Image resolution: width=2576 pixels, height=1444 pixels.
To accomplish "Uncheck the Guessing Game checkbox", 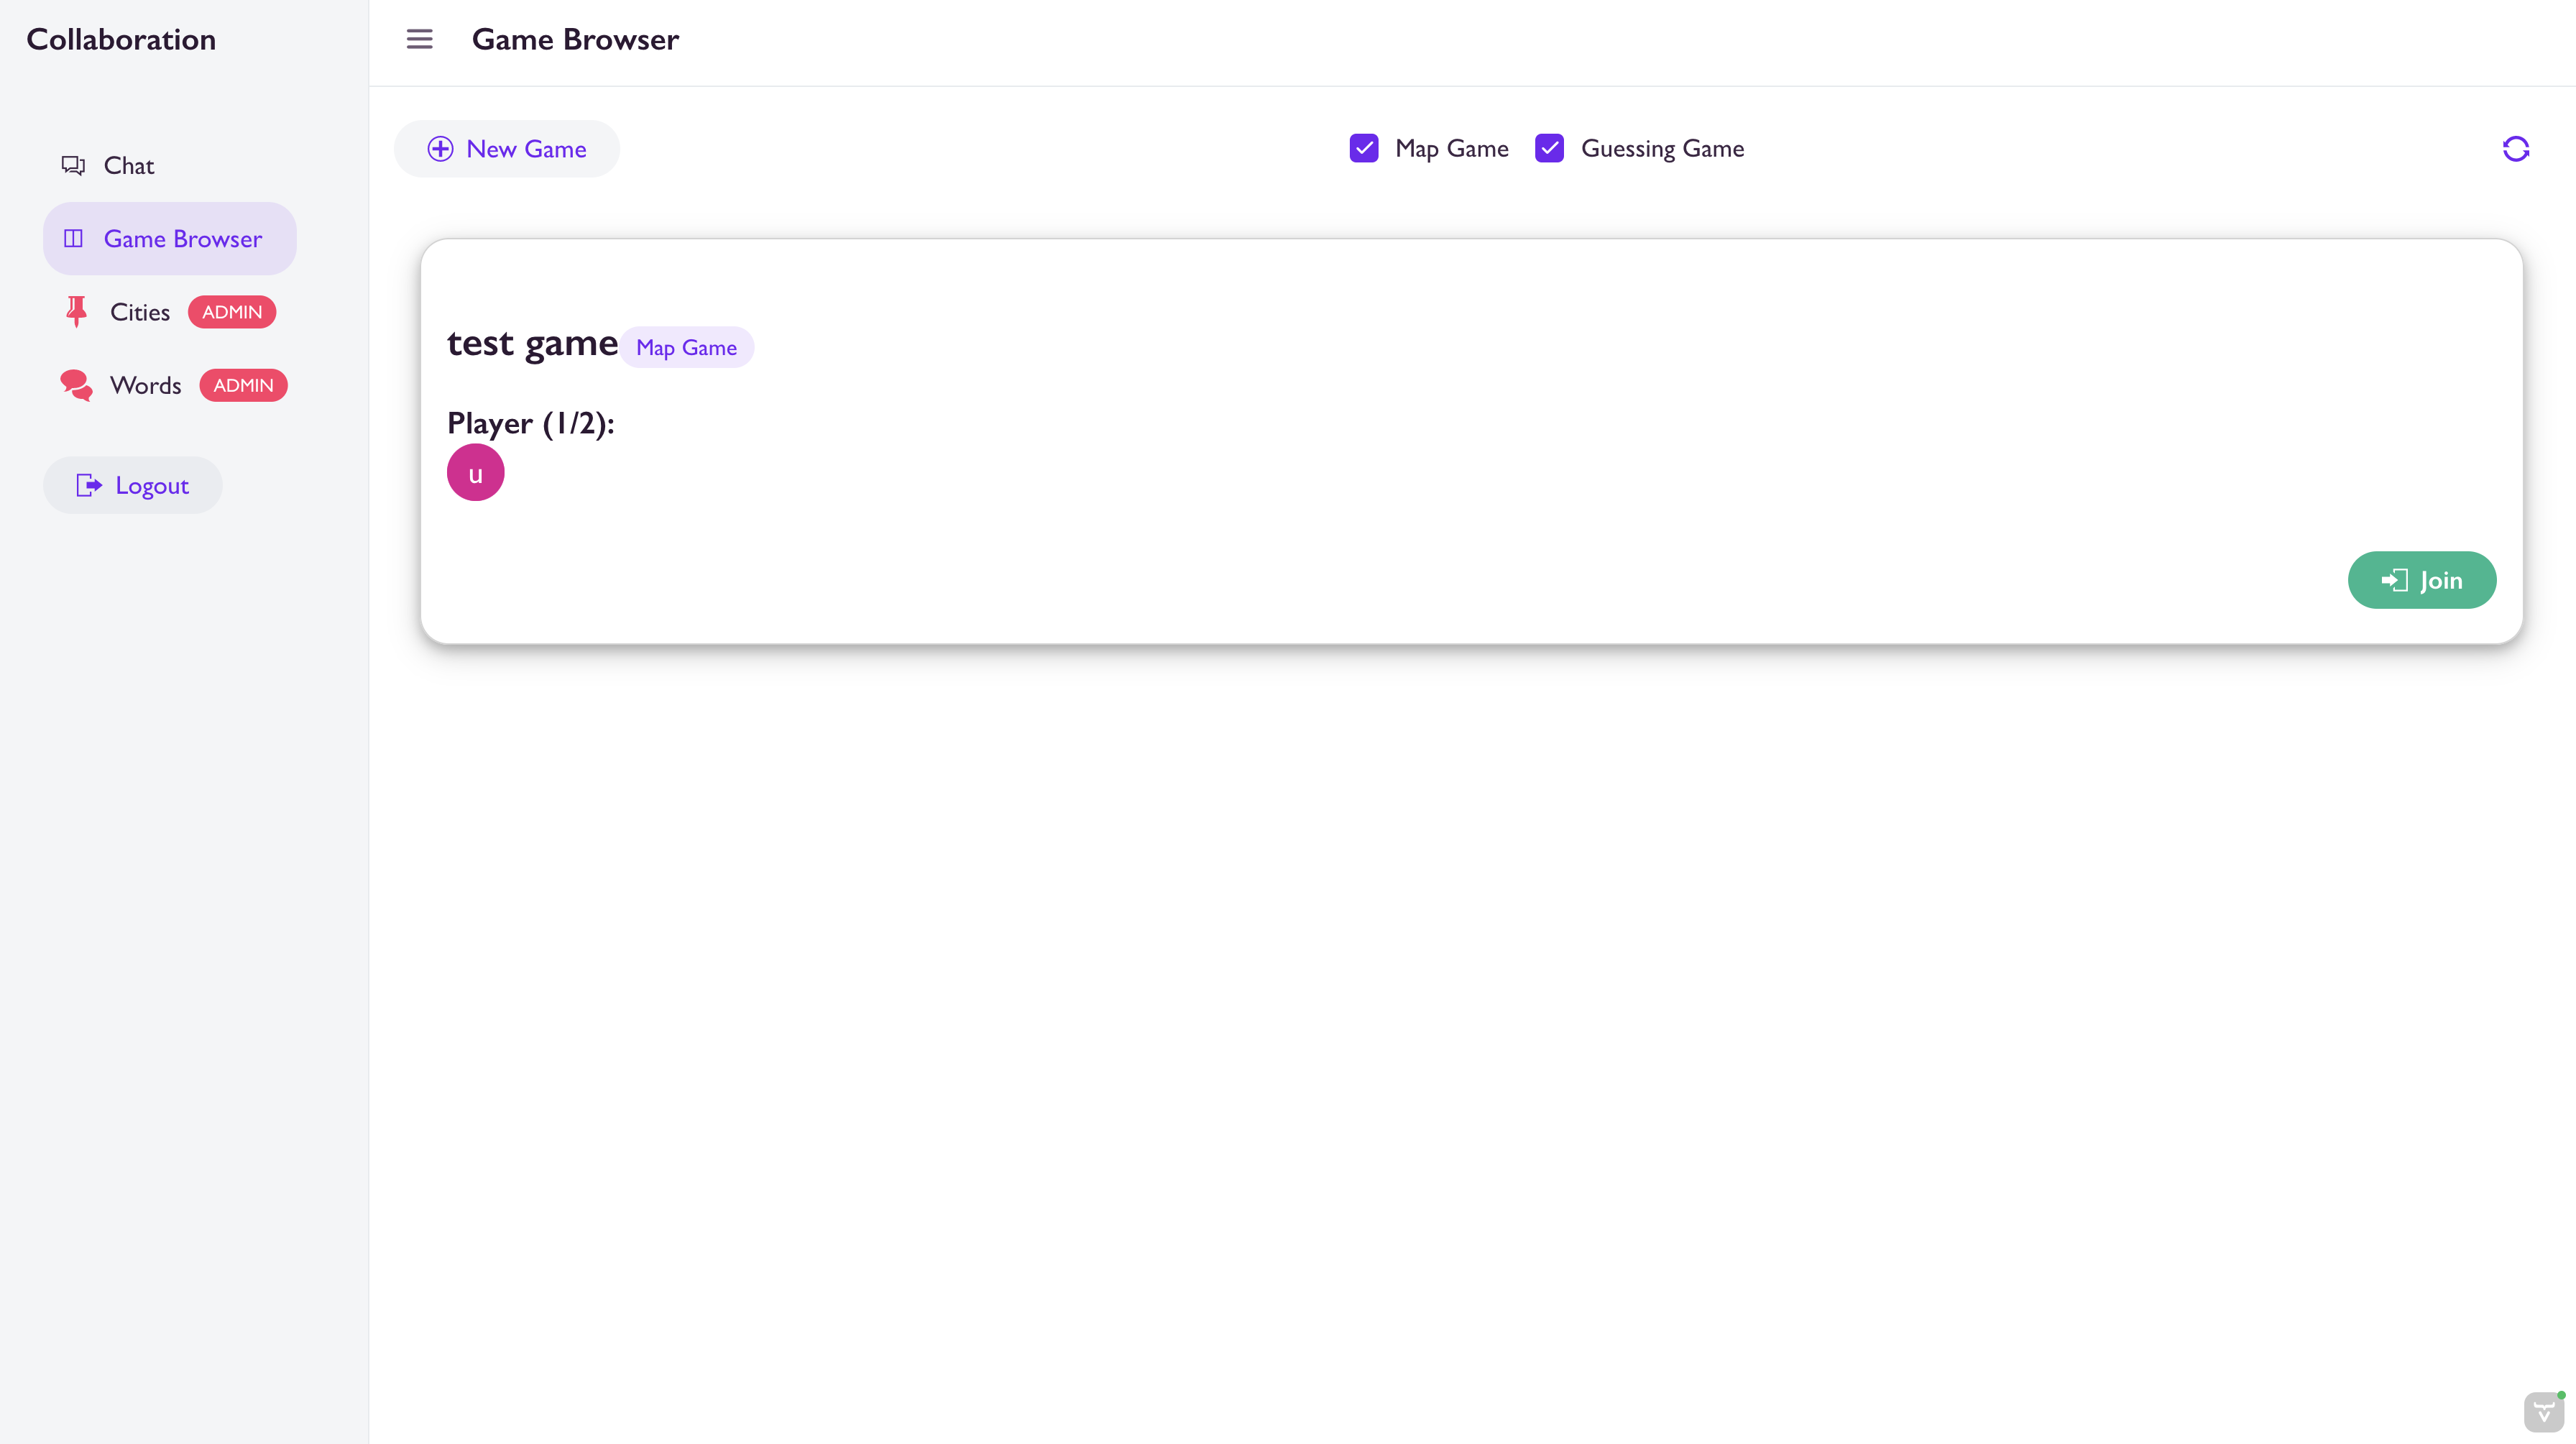I will pyautogui.click(x=1549, y=148).
